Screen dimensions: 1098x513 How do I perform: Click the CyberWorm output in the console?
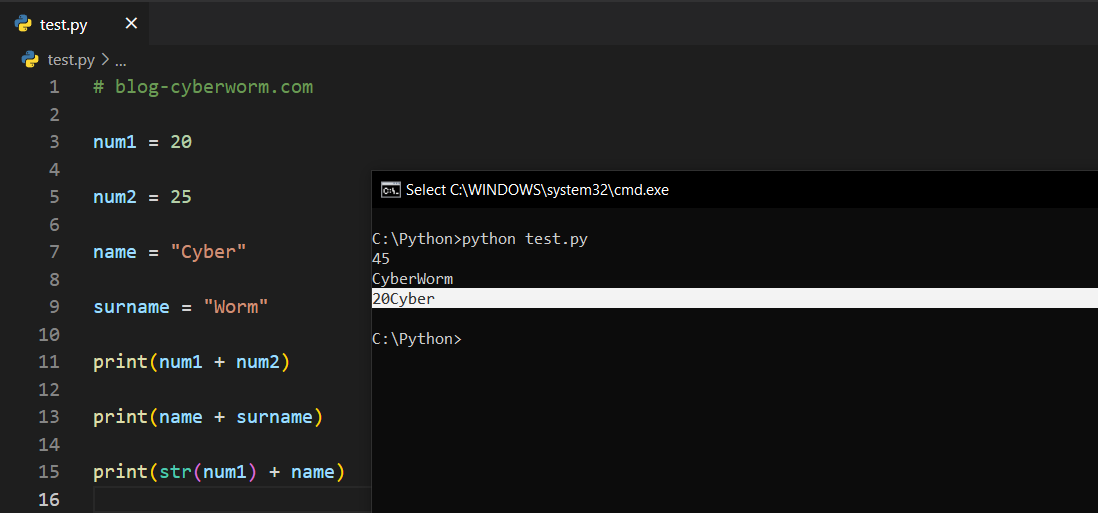pos(412,279)
